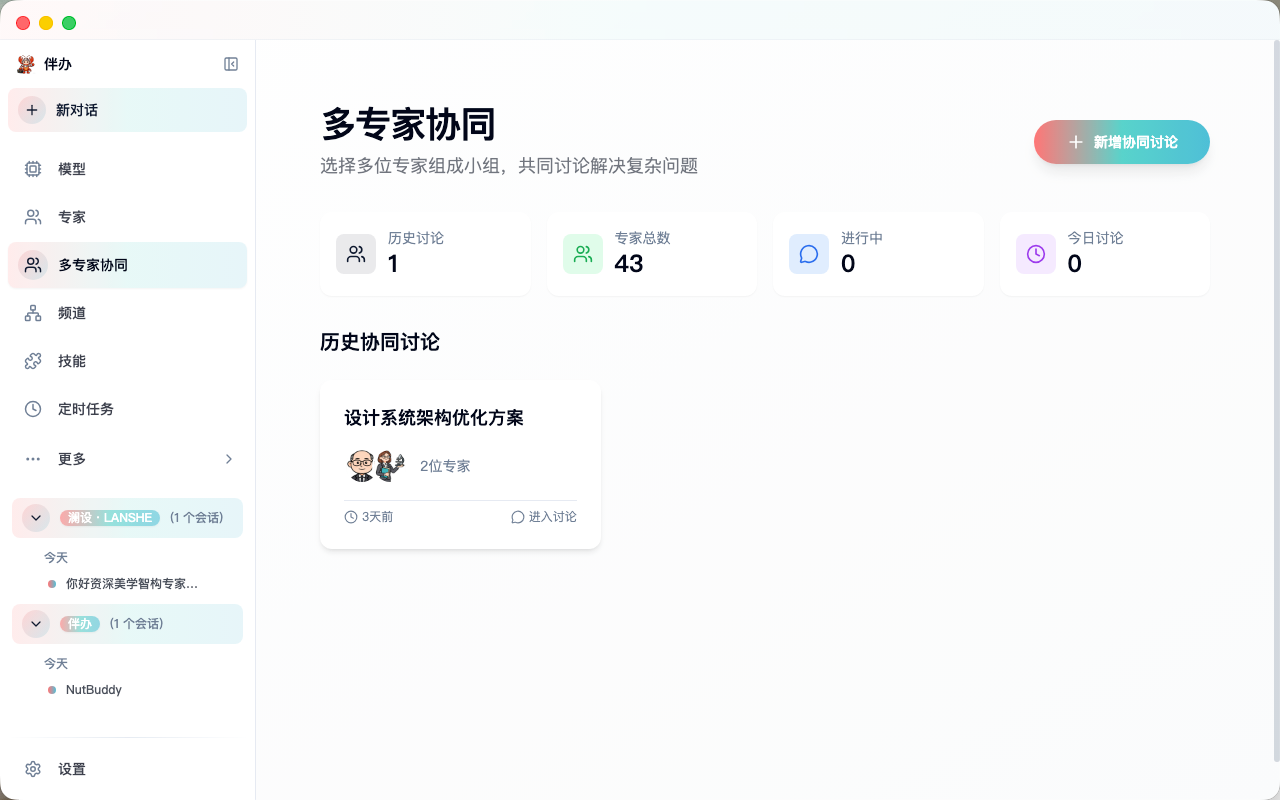Collapse the sidebar with the panel icon
The height and width of the screenshot is (800, 1280).
click(231, 64)
